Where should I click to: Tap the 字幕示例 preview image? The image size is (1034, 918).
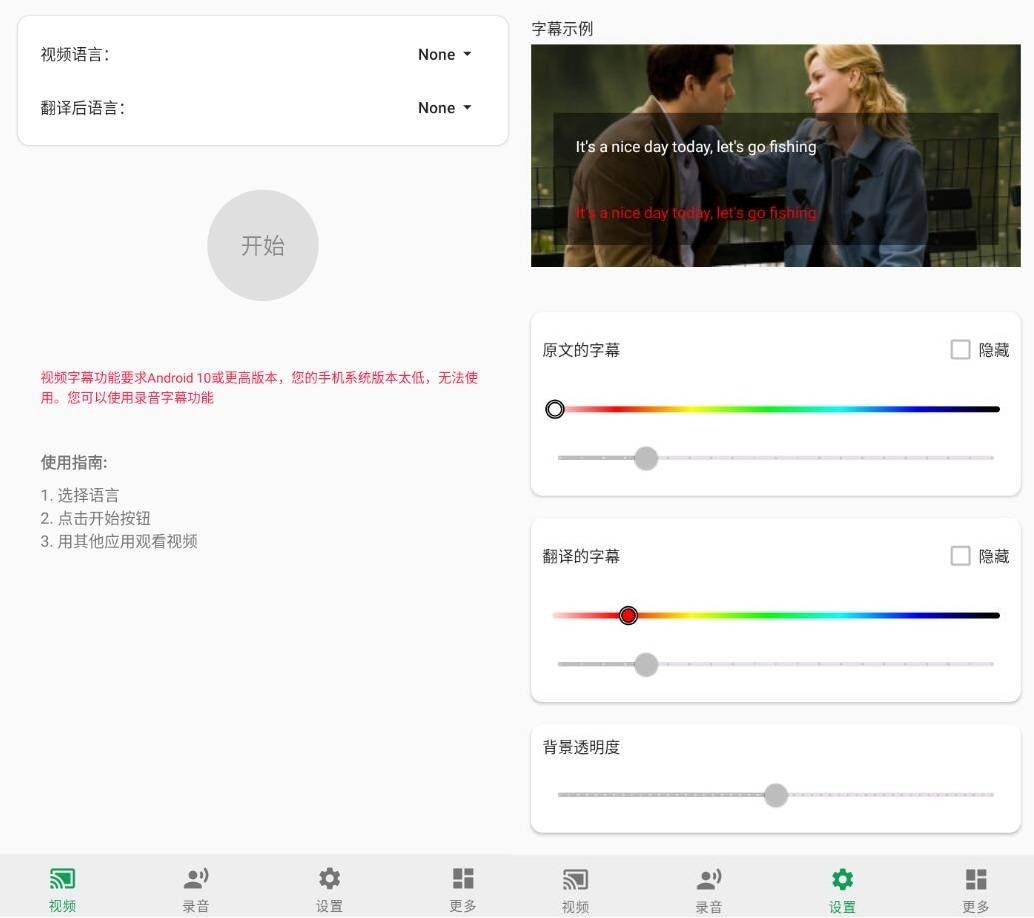pyautogui.click(x=776, y=155)
